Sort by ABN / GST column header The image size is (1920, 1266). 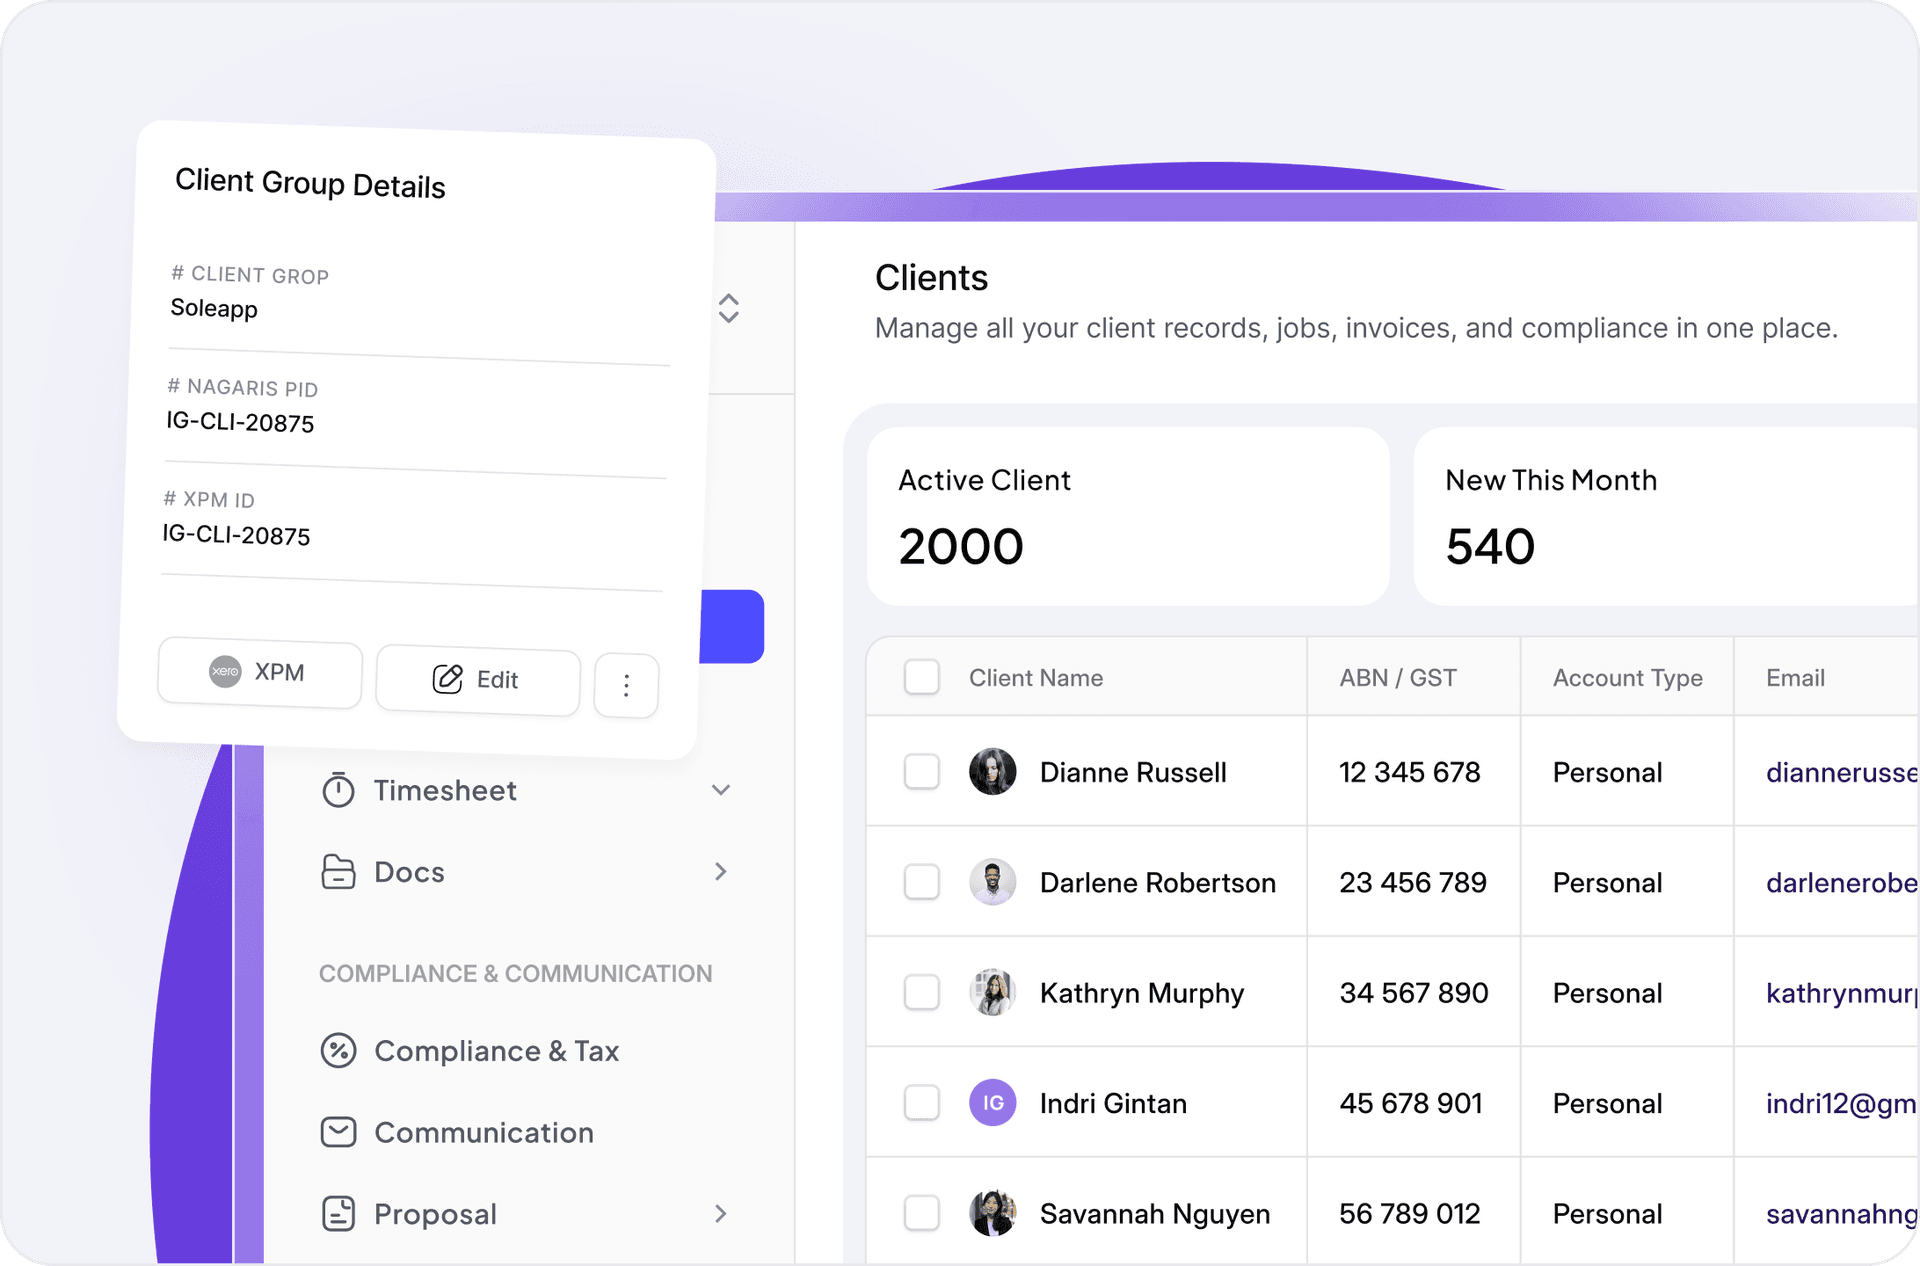1398,677
